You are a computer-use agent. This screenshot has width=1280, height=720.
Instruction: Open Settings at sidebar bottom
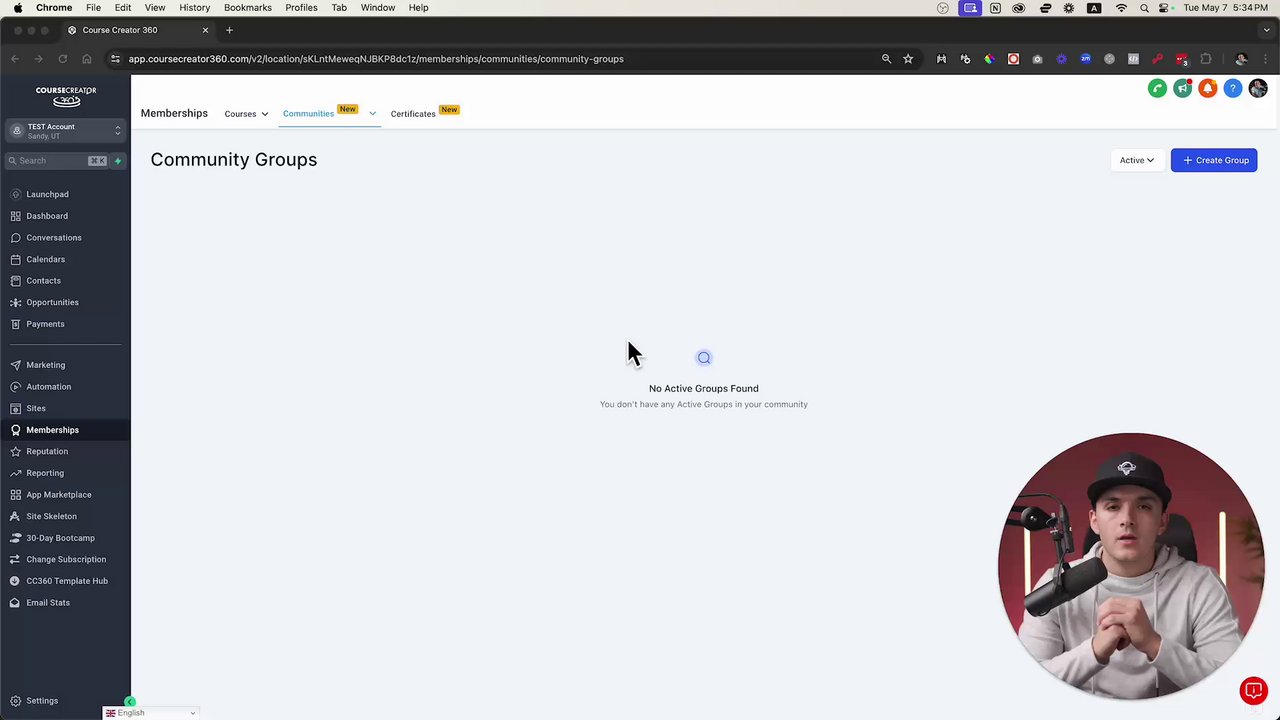[42, 701]
